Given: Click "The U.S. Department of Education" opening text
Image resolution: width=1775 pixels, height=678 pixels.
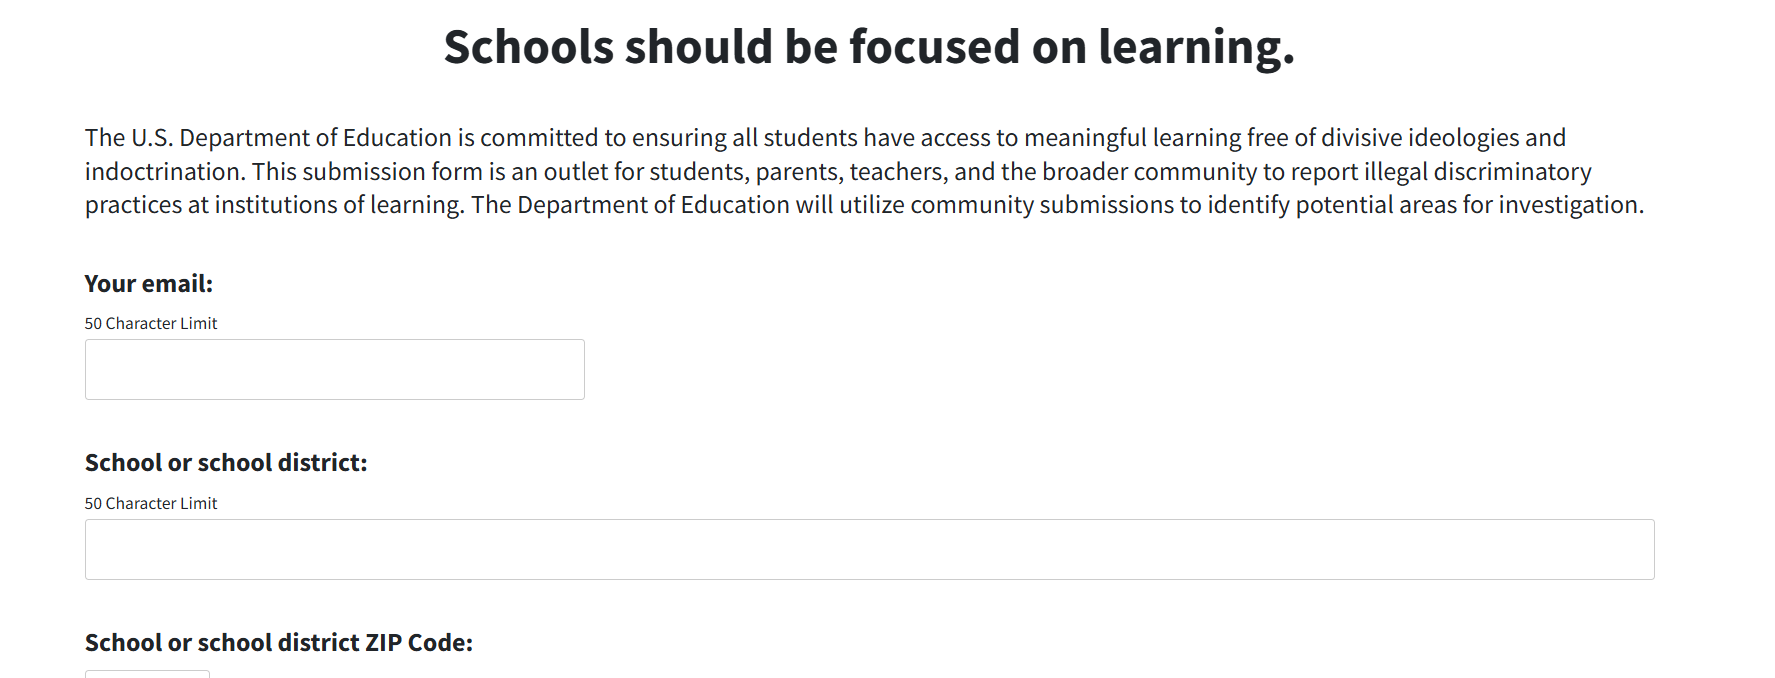Looking at the screenshot, I should (x=268, y=138).
